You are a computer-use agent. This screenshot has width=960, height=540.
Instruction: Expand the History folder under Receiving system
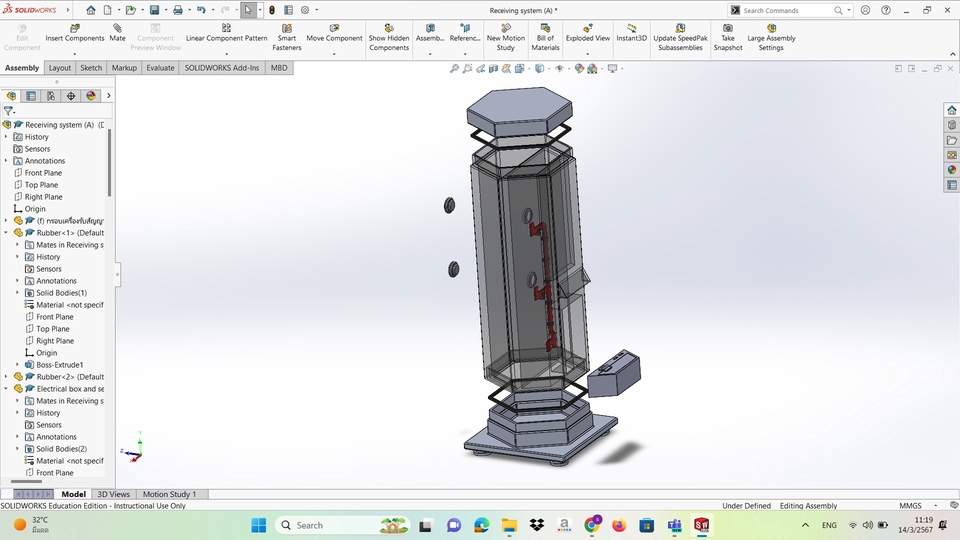click(6, 137)
